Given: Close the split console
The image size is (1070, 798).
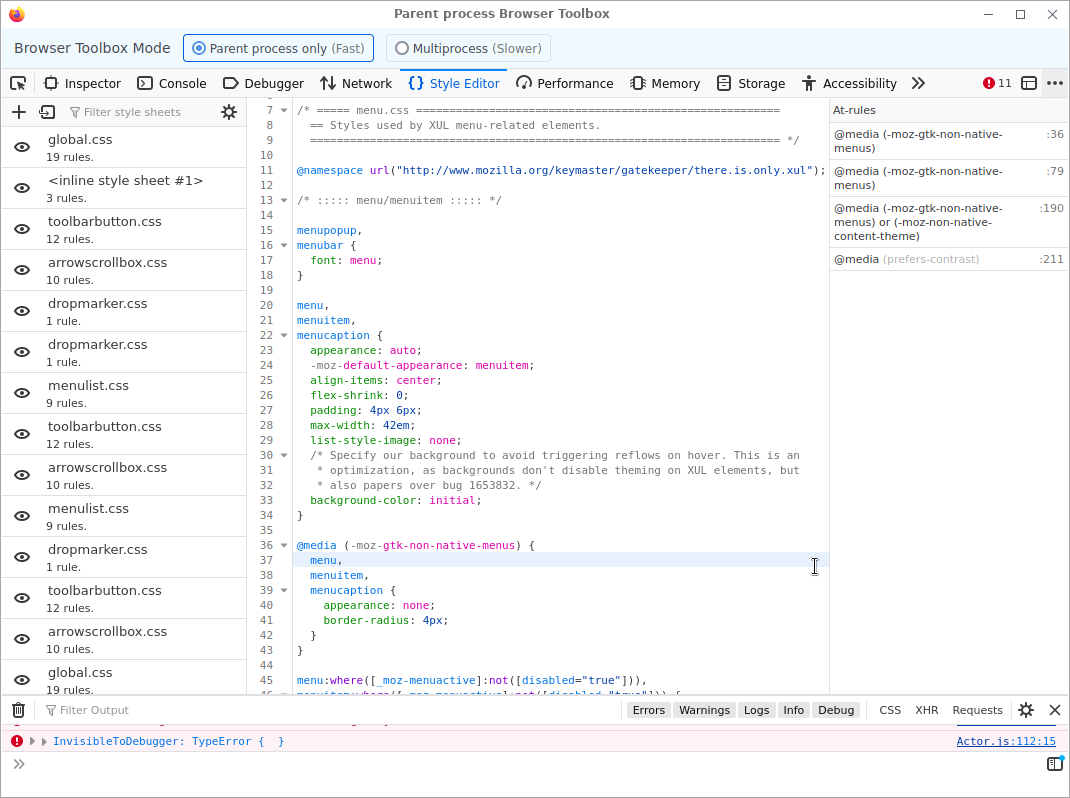Looking at the screenshot, I should 1054,710.
